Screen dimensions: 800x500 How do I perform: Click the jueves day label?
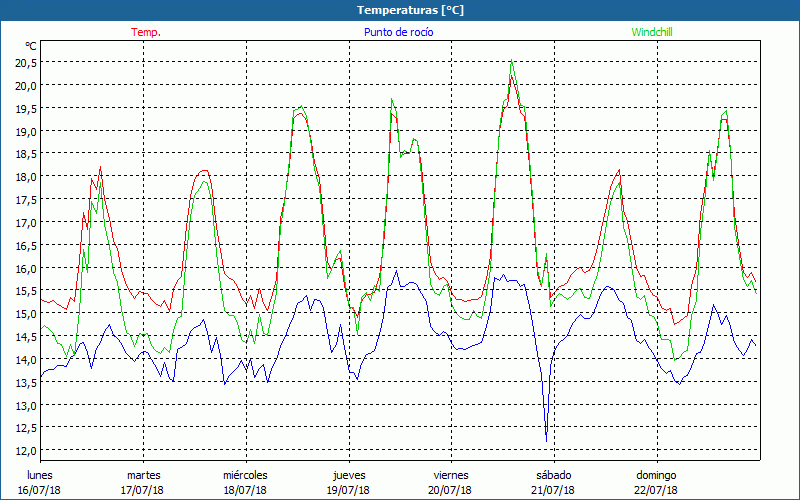349,475
